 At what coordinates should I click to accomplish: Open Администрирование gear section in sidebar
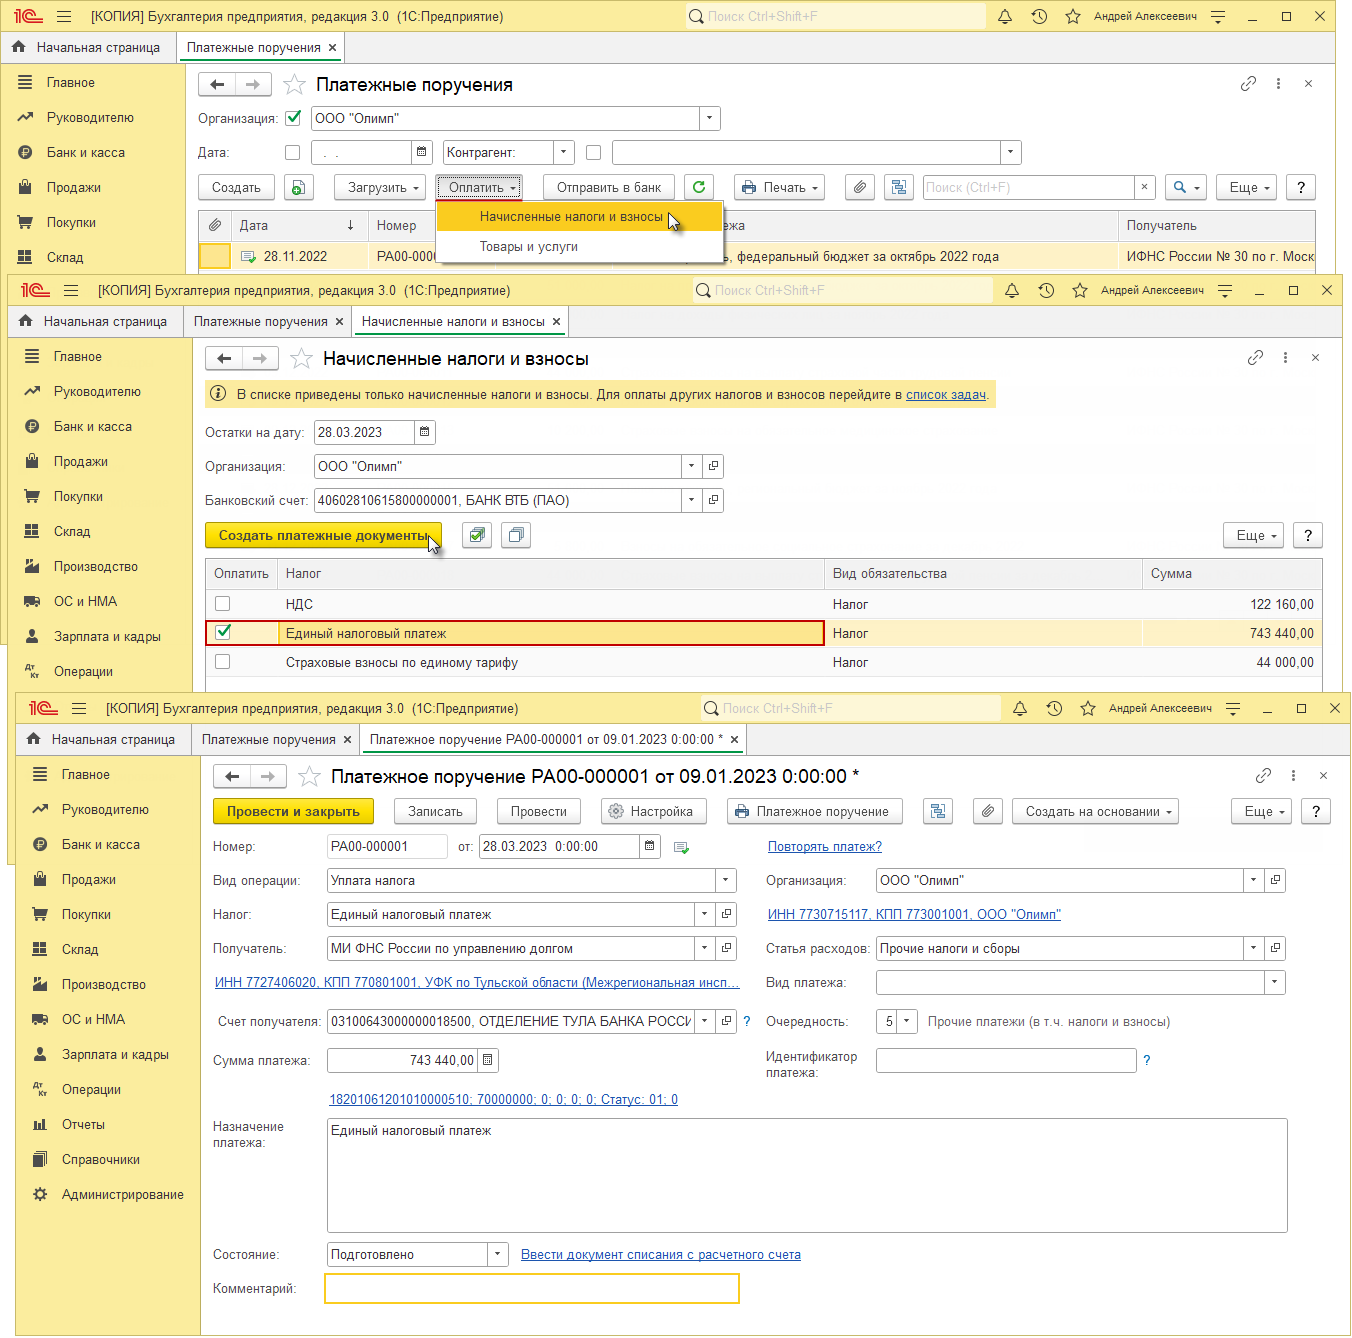(x=122, y=1194)
